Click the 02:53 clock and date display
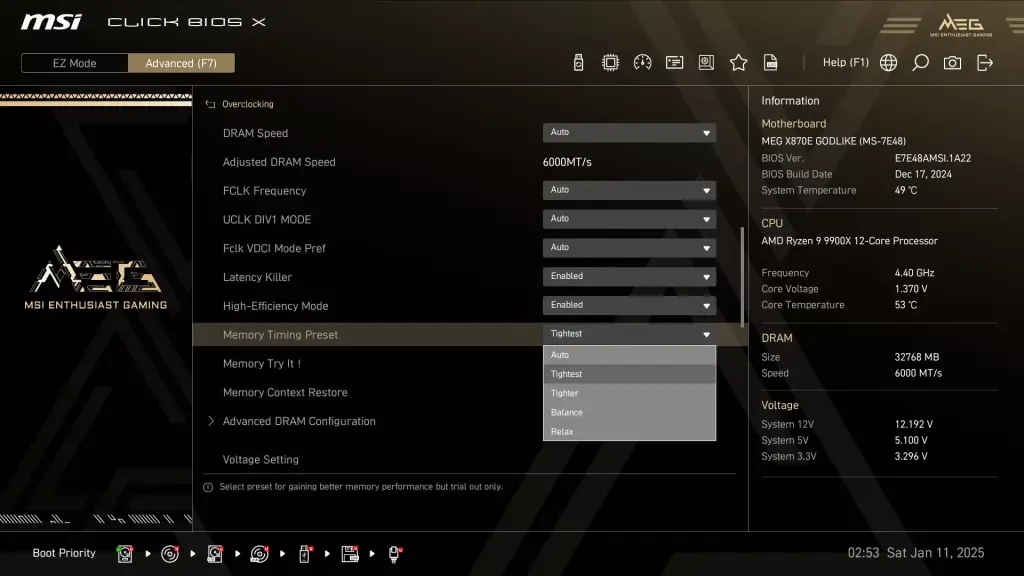The width and height of the screenshot is (1024, 576). (x=916, y=553)
